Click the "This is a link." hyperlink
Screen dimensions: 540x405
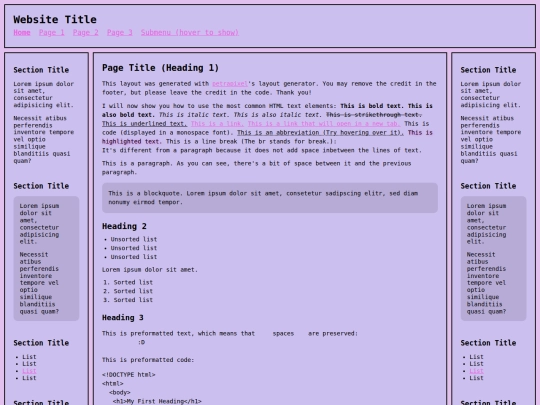[x=217, y=124]
